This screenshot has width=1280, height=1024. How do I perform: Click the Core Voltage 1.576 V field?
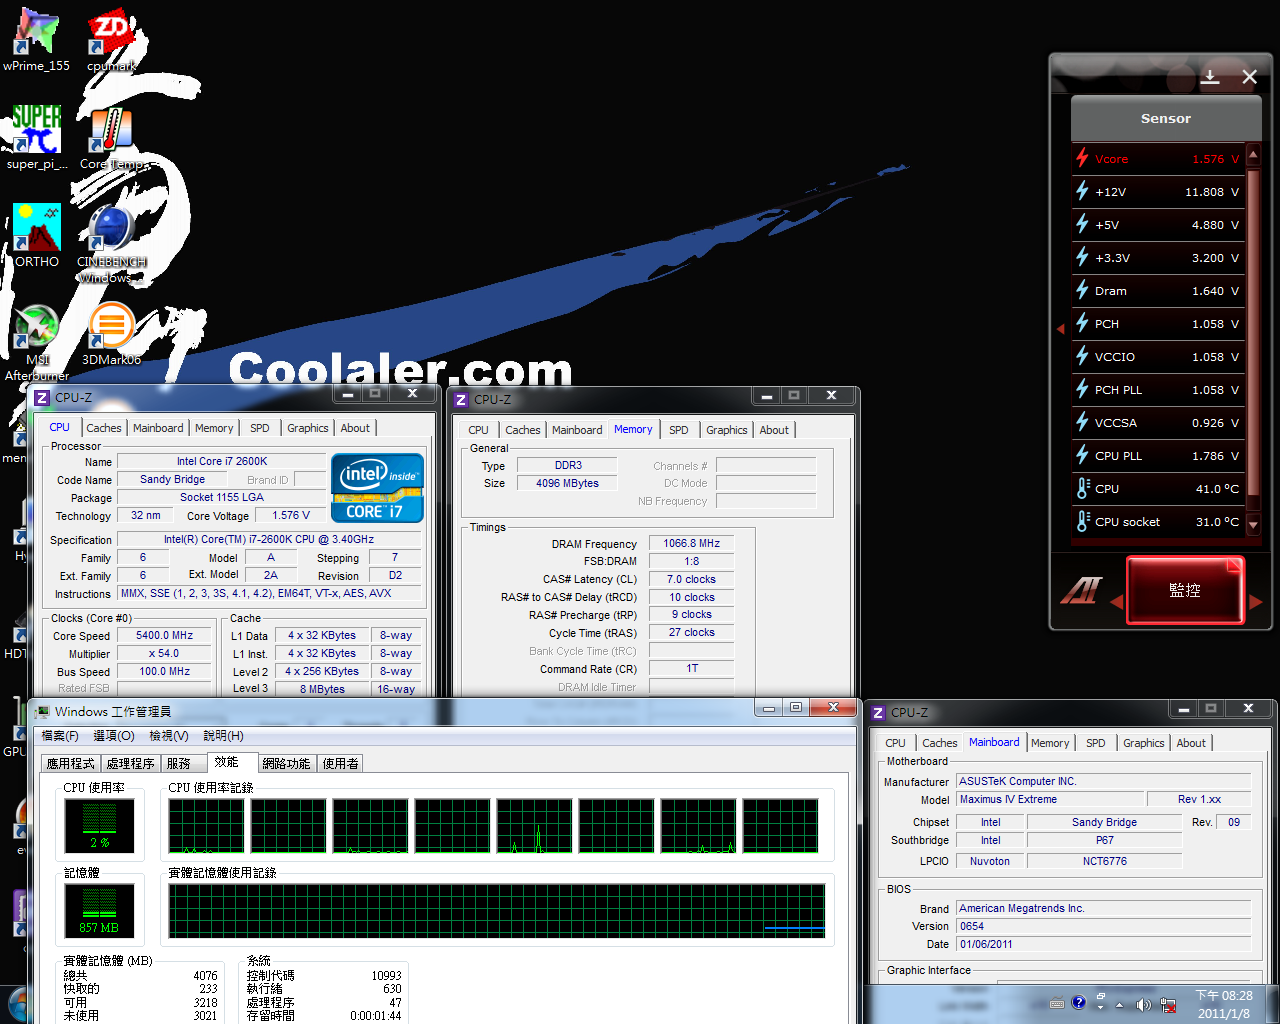[291, 516]
